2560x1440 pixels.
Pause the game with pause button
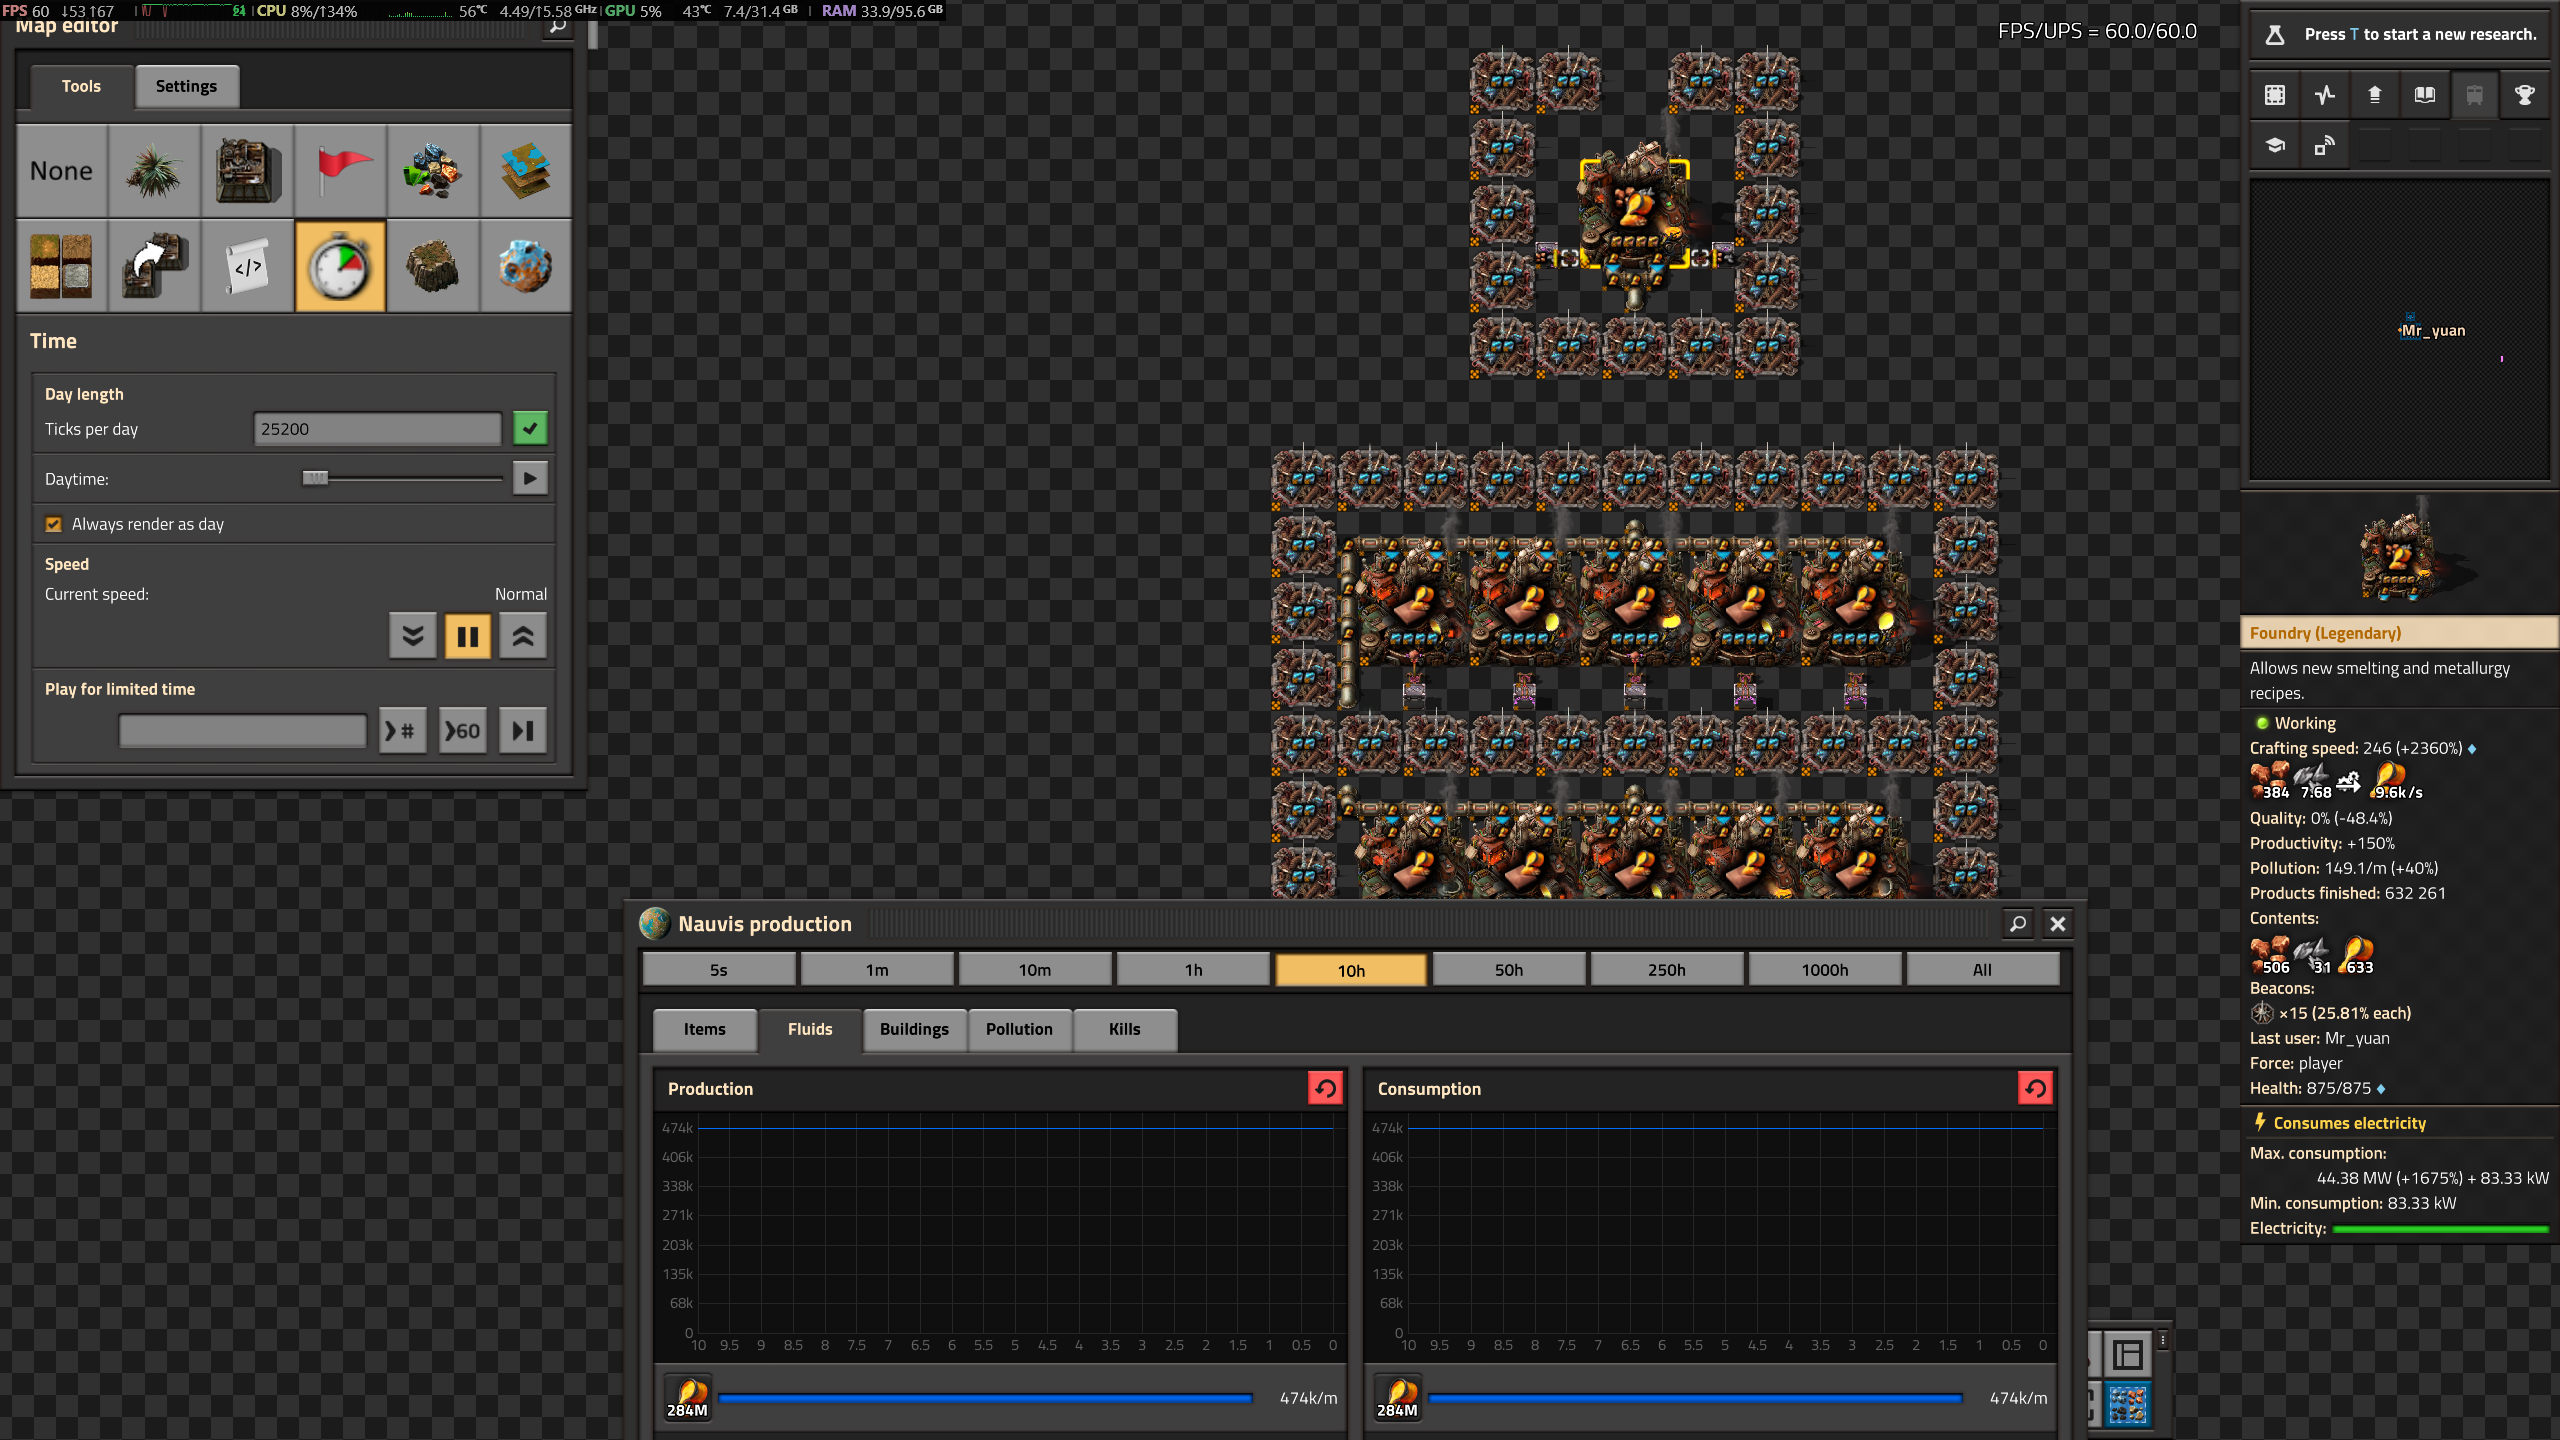point(467,636)
